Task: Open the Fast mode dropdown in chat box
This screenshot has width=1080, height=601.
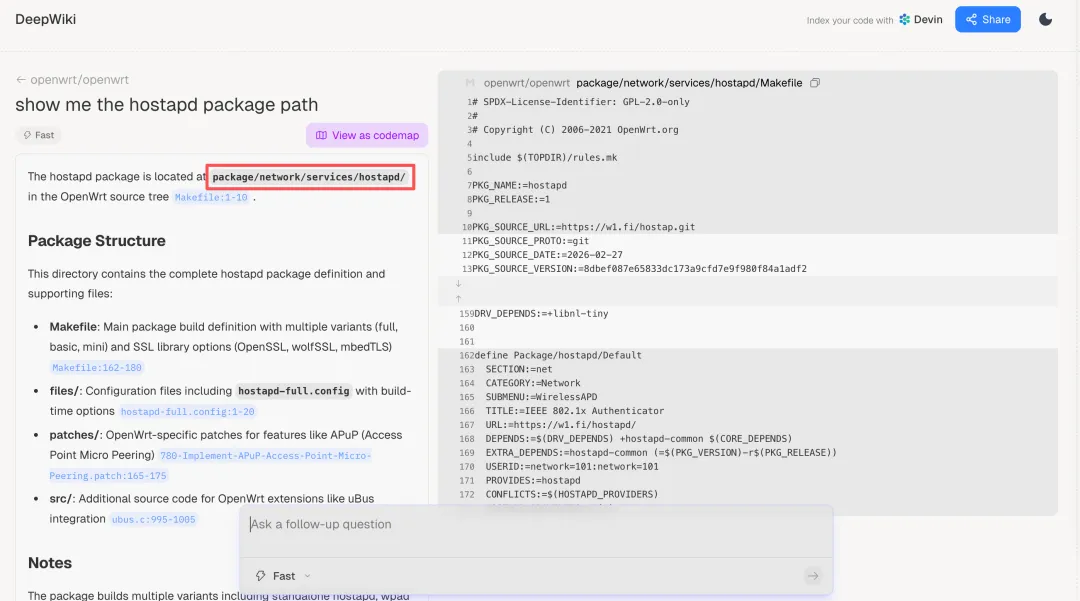Action: (283, 576)
